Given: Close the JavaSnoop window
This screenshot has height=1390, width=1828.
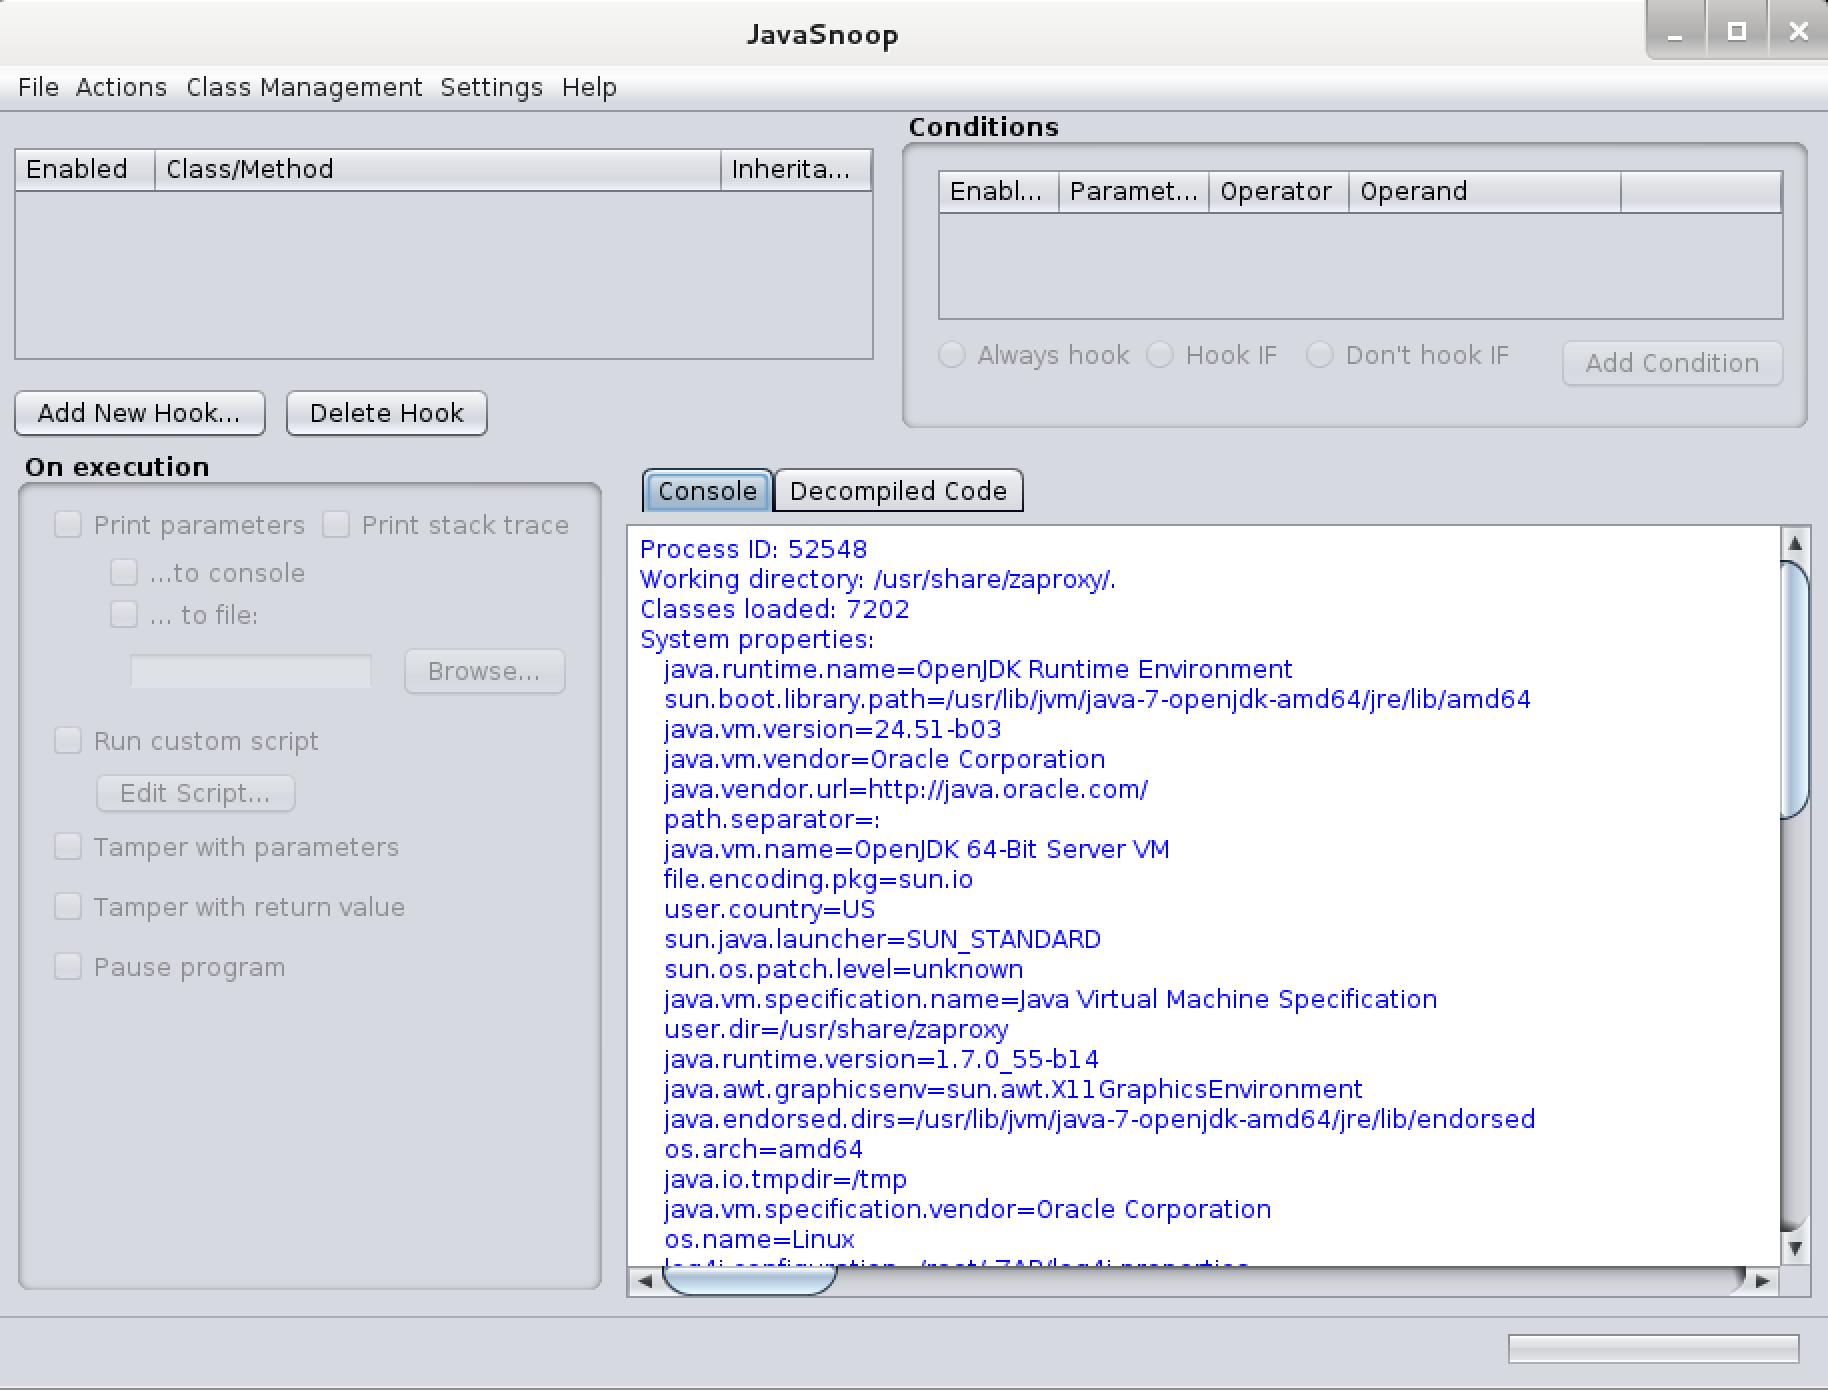Looking at the screenshot, I should coord(1798,32).
